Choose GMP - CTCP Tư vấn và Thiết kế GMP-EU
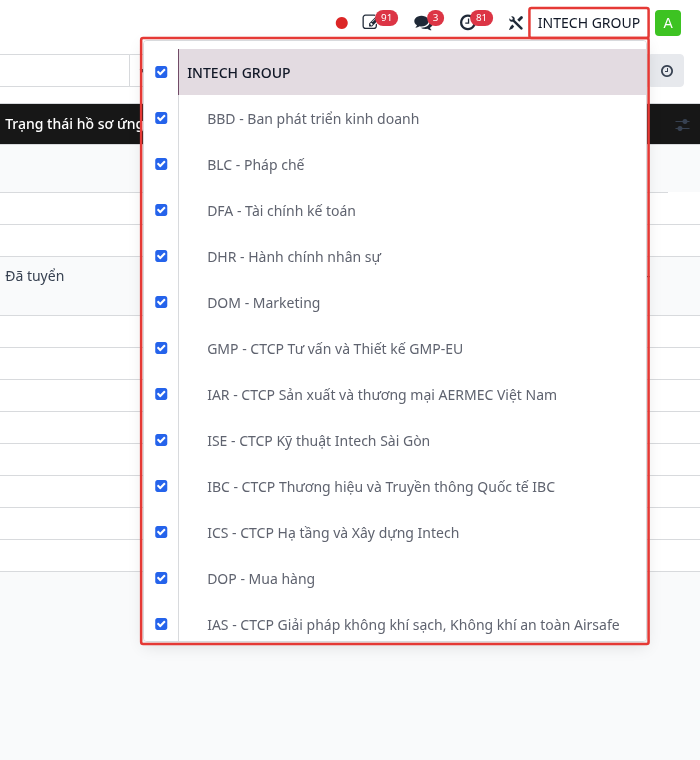Image resolution: width=700 pixels, height=760 pixels. tap(412, 349)
